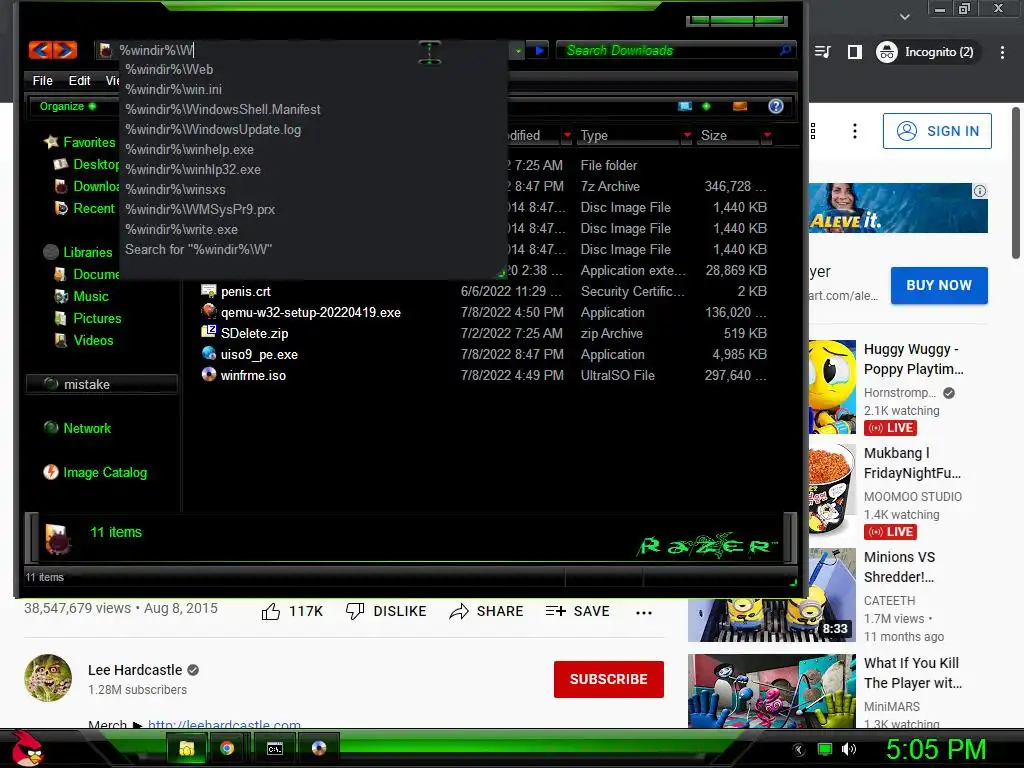The height and width of the screenshot is (768, 1024).
Task: Open the Size column filter dropdown
Action: 767,135
